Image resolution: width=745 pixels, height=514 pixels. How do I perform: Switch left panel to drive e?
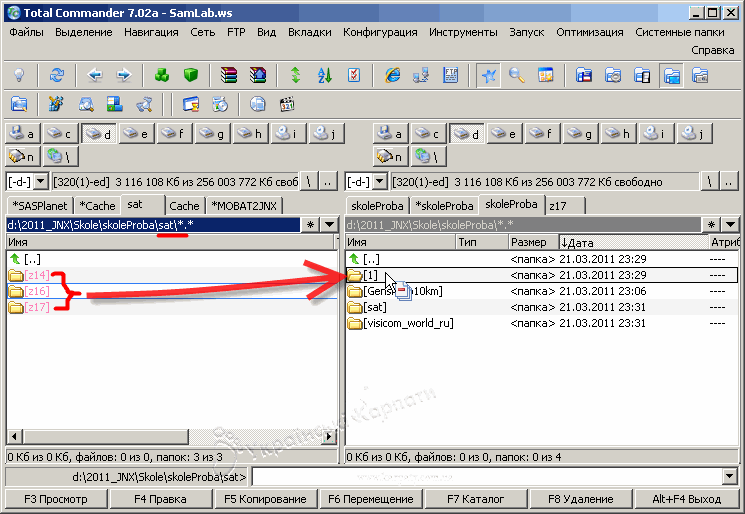tap(137, 133)
